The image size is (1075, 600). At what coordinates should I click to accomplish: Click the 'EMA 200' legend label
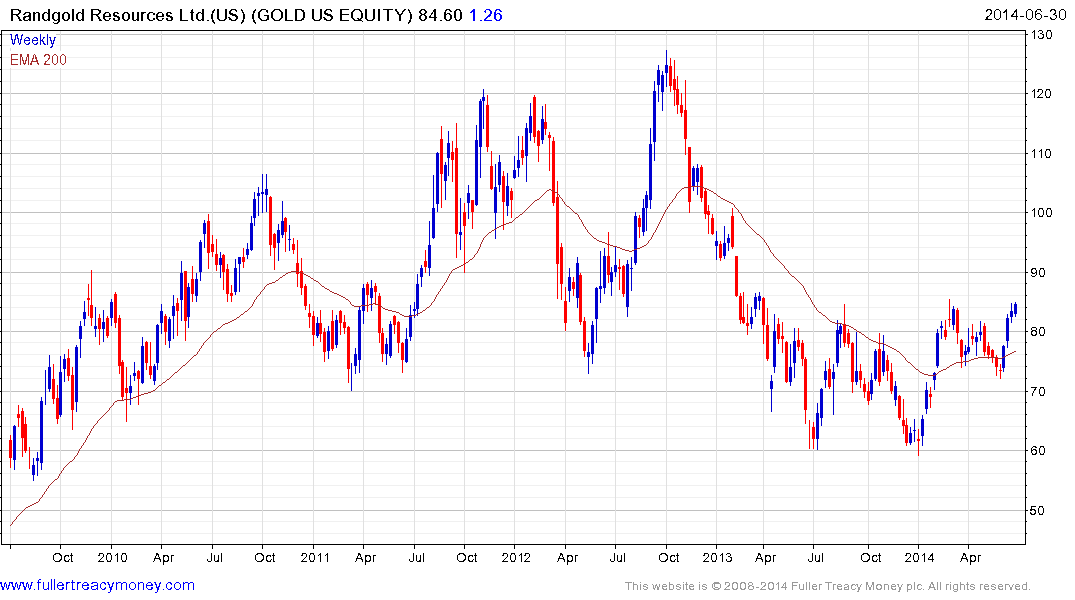click(38, 60)
